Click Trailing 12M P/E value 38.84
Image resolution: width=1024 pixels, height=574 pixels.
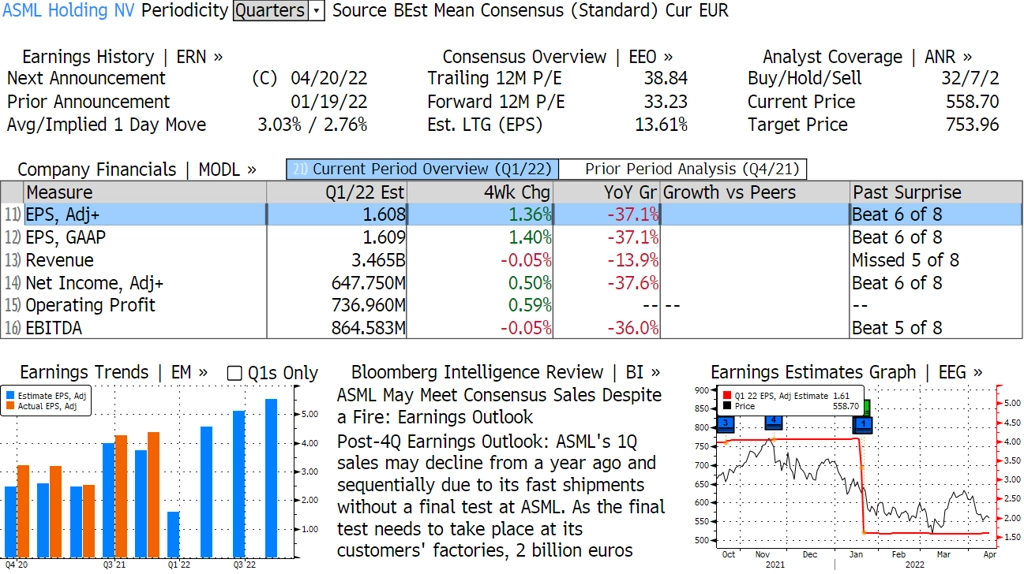[x=665, y=78]
